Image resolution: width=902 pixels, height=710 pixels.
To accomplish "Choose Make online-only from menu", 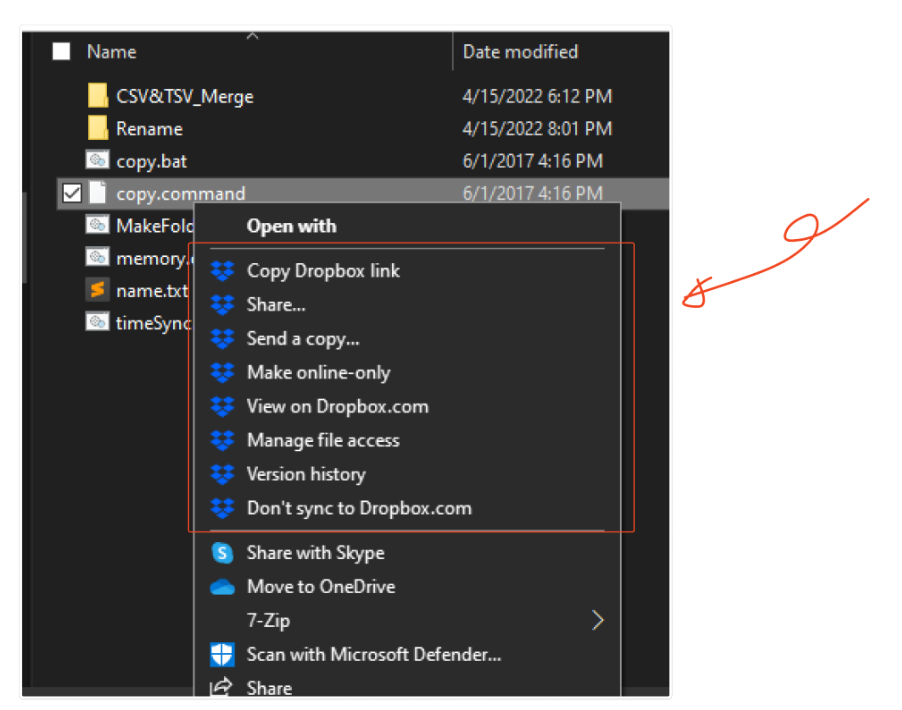I will [318, 373].
